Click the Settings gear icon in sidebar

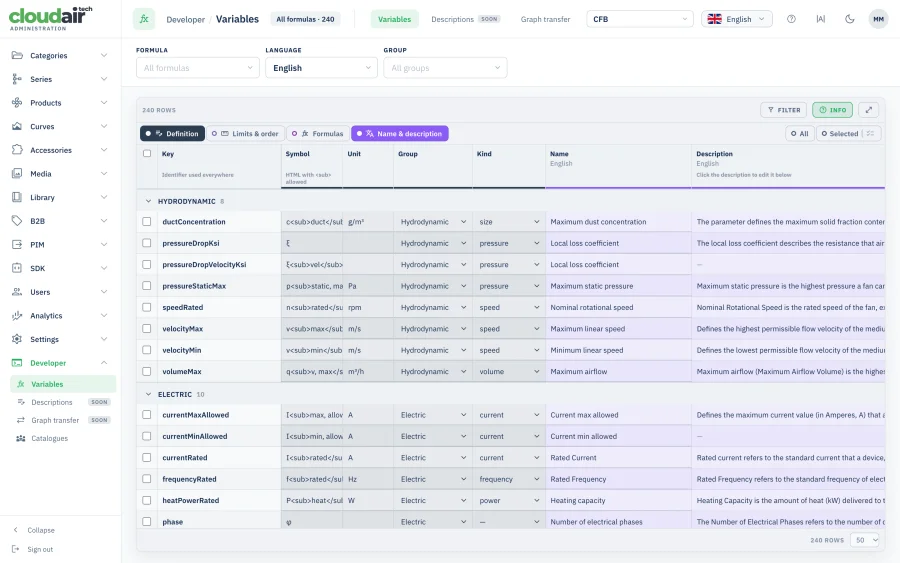(x=17, y=339)
